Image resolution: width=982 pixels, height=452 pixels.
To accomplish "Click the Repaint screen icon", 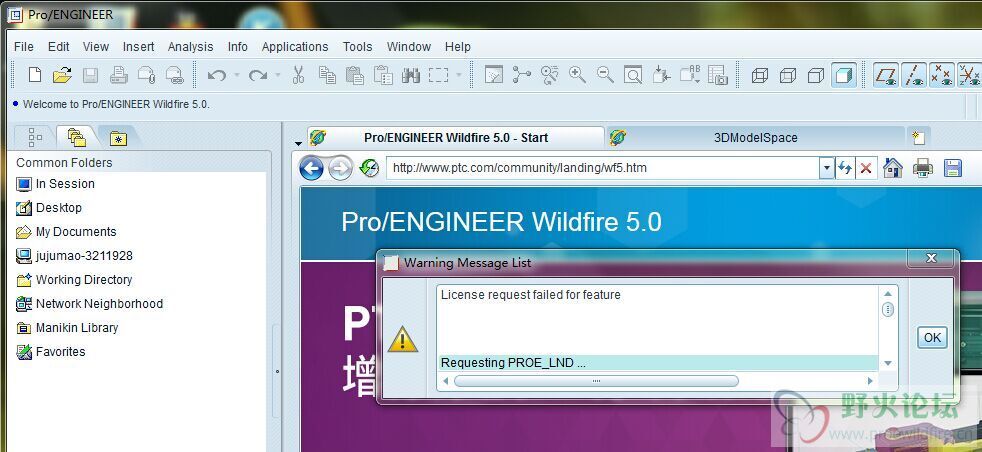I will coord(494,76).
